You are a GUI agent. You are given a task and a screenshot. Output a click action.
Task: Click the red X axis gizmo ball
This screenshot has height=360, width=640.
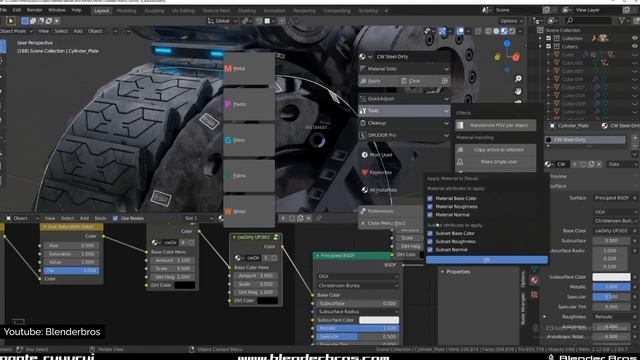click(x=516, y=58)
